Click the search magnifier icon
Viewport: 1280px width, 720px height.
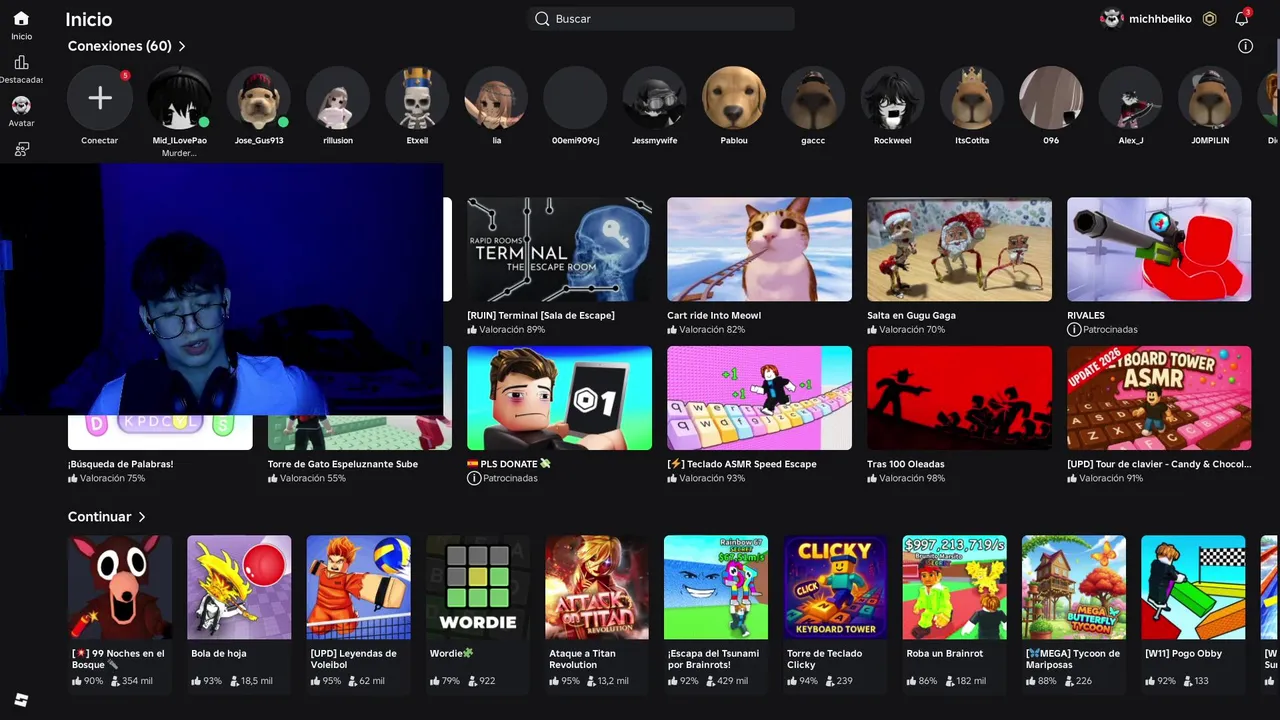coord(542,19)
